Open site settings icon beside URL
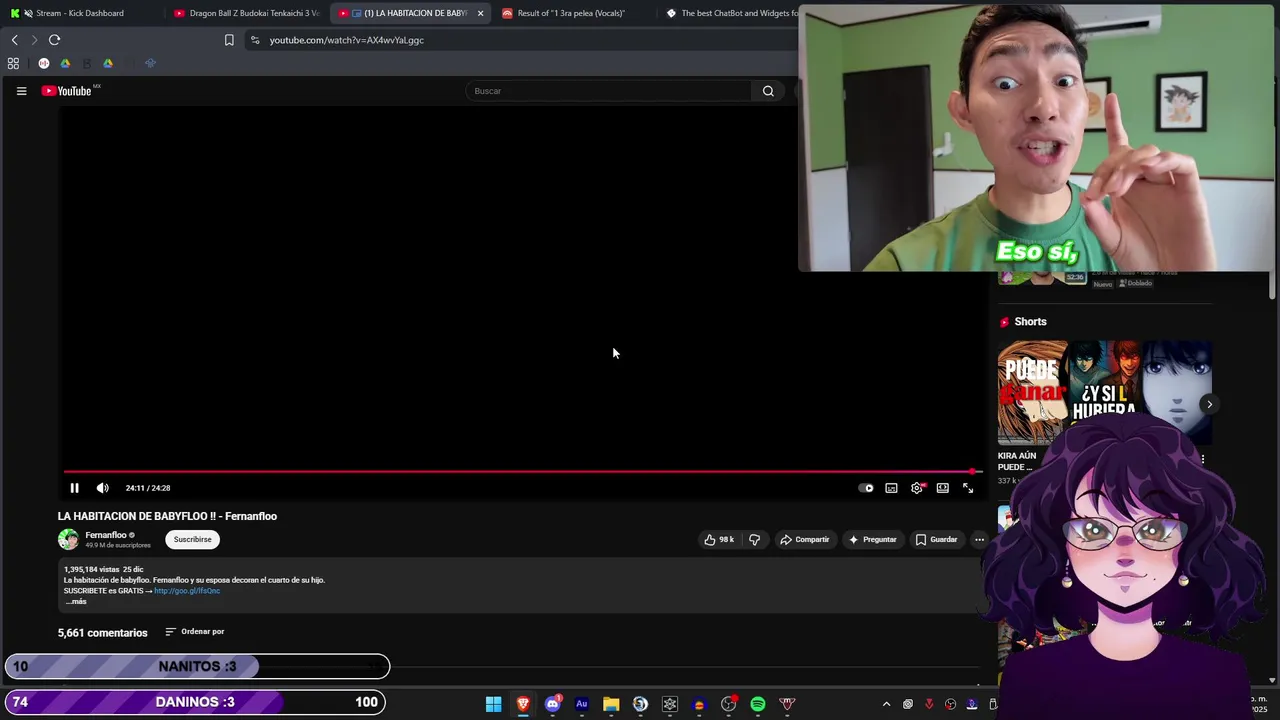1280x720 pixels. click(255, 40)
